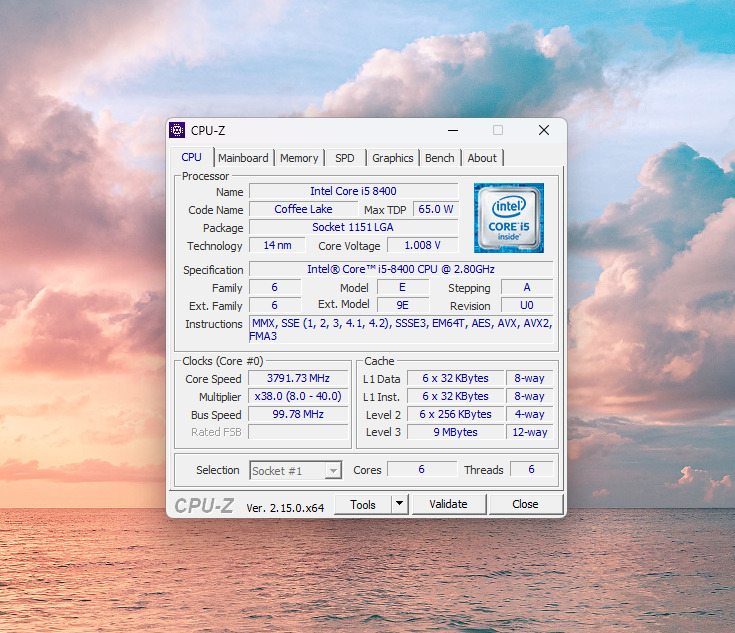The height and width of the screenshot is (633, 735).
Task: Go to the Graphics tab
Action: click(x=393, y=158)
